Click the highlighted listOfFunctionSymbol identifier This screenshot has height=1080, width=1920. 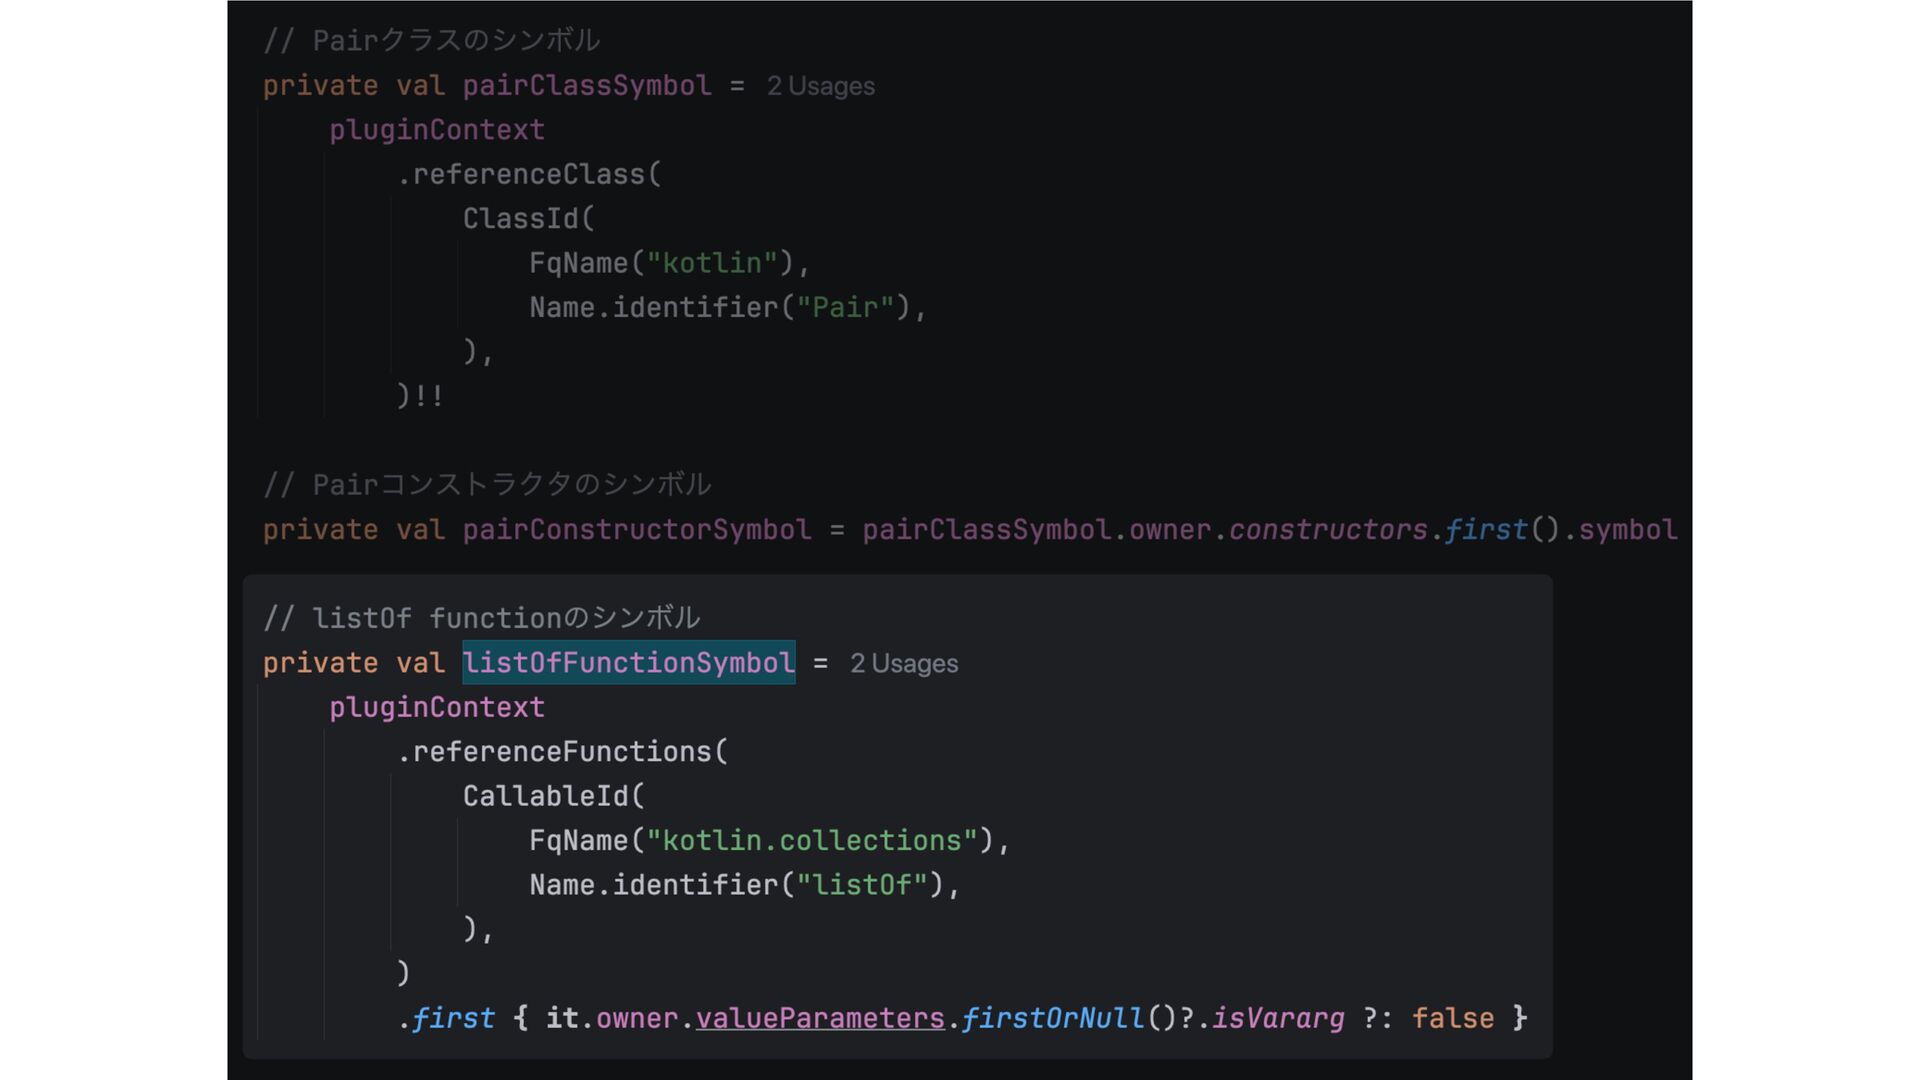click(628, 663)
